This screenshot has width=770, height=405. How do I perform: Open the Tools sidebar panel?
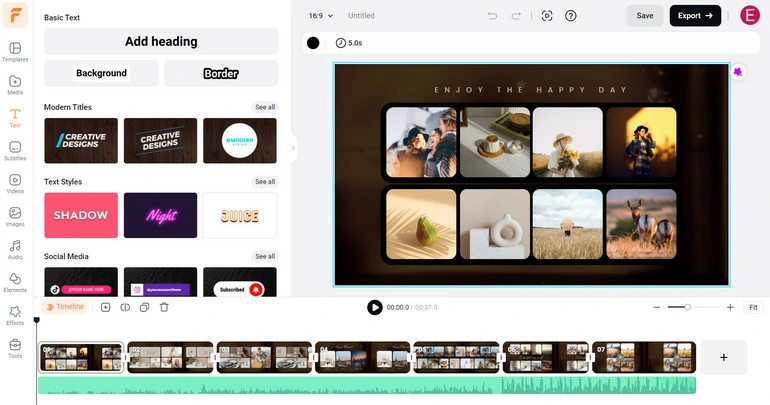[x=15, y=348]
